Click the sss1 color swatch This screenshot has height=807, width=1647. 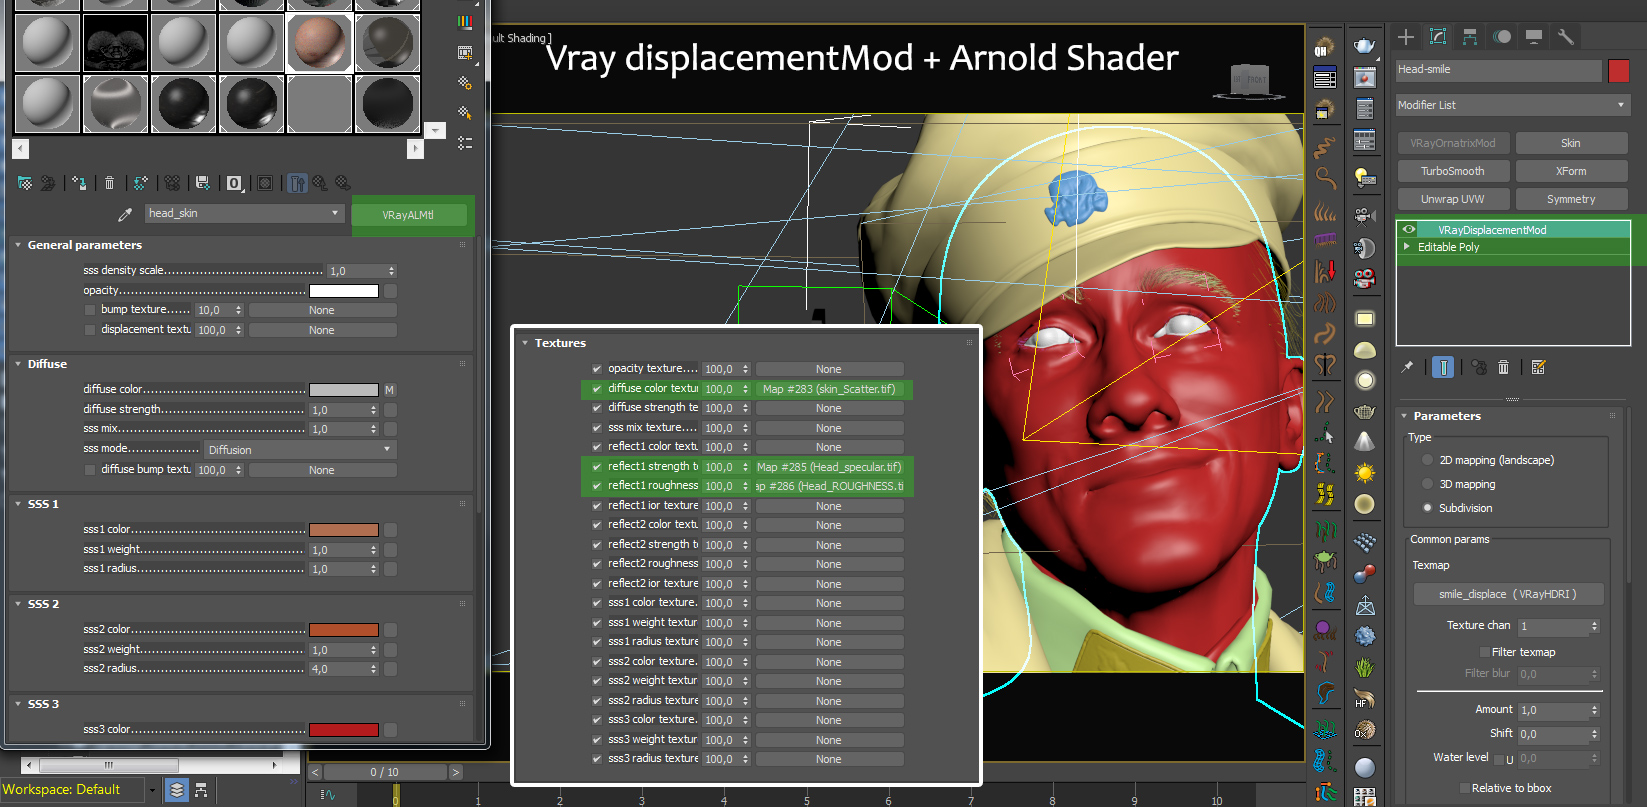click(x=344, y=530)
